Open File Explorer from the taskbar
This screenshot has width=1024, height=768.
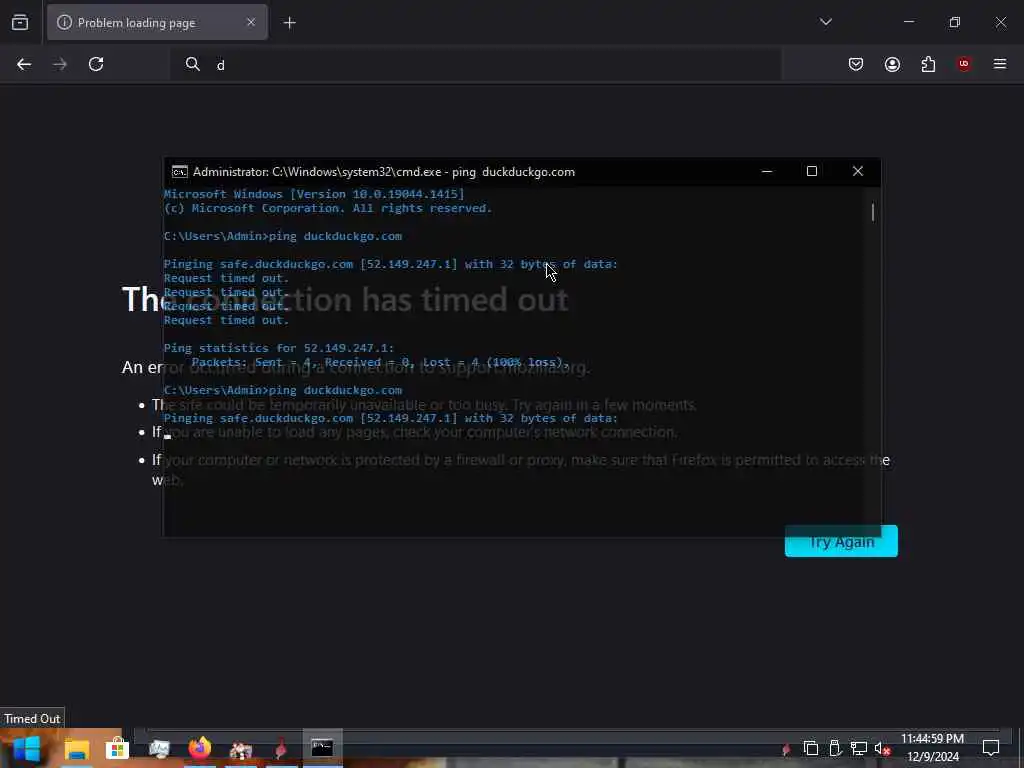[x=76, y=748]
